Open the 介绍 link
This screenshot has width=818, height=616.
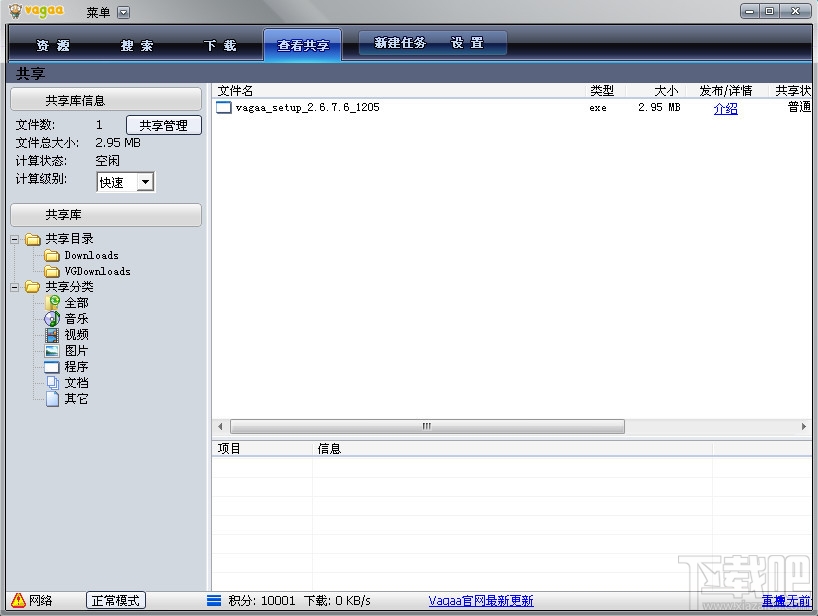pos(726,108)
